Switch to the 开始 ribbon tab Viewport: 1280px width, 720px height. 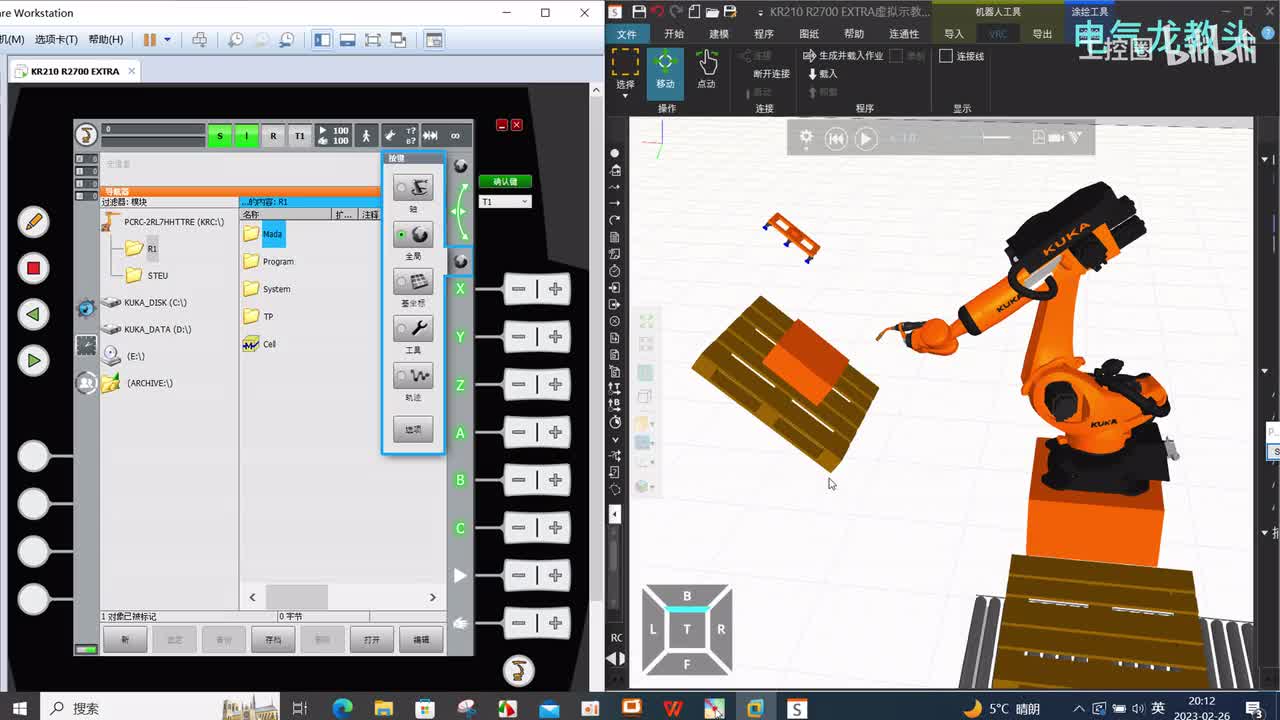pos(674,34)
